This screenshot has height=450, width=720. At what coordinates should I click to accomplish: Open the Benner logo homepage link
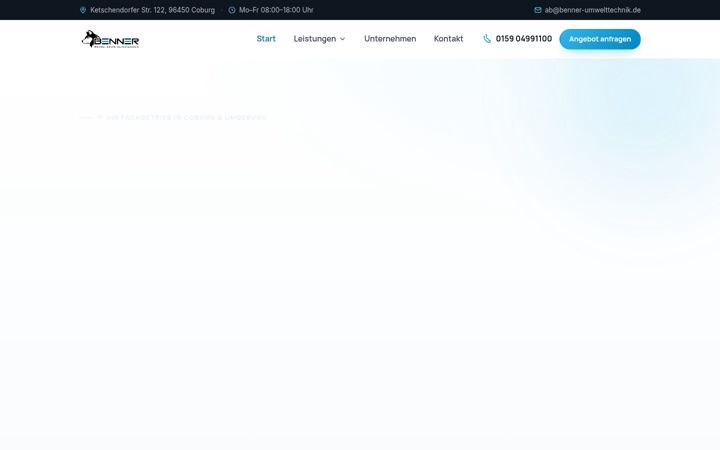110,39
